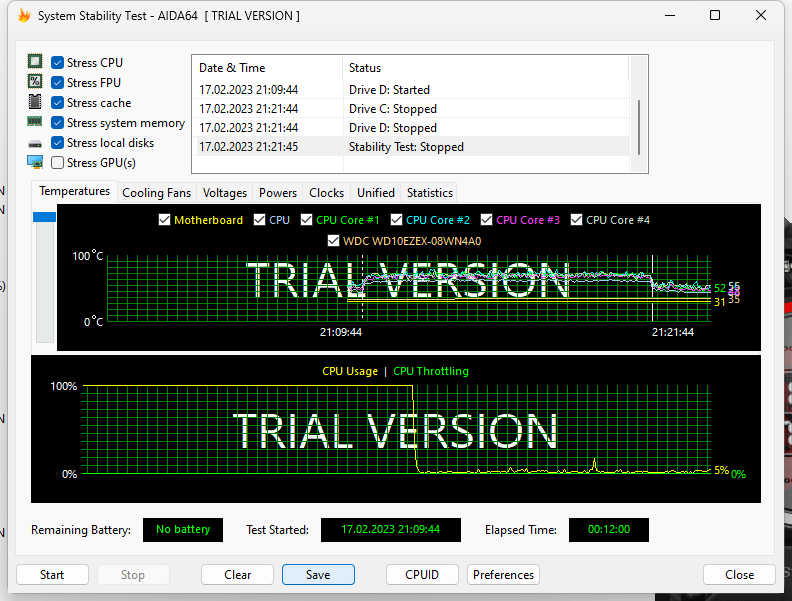This screenshot has height=601, width=792.
Task: Uncheck the Stress CPU checkbox
Action: click(x=58, y=63)
